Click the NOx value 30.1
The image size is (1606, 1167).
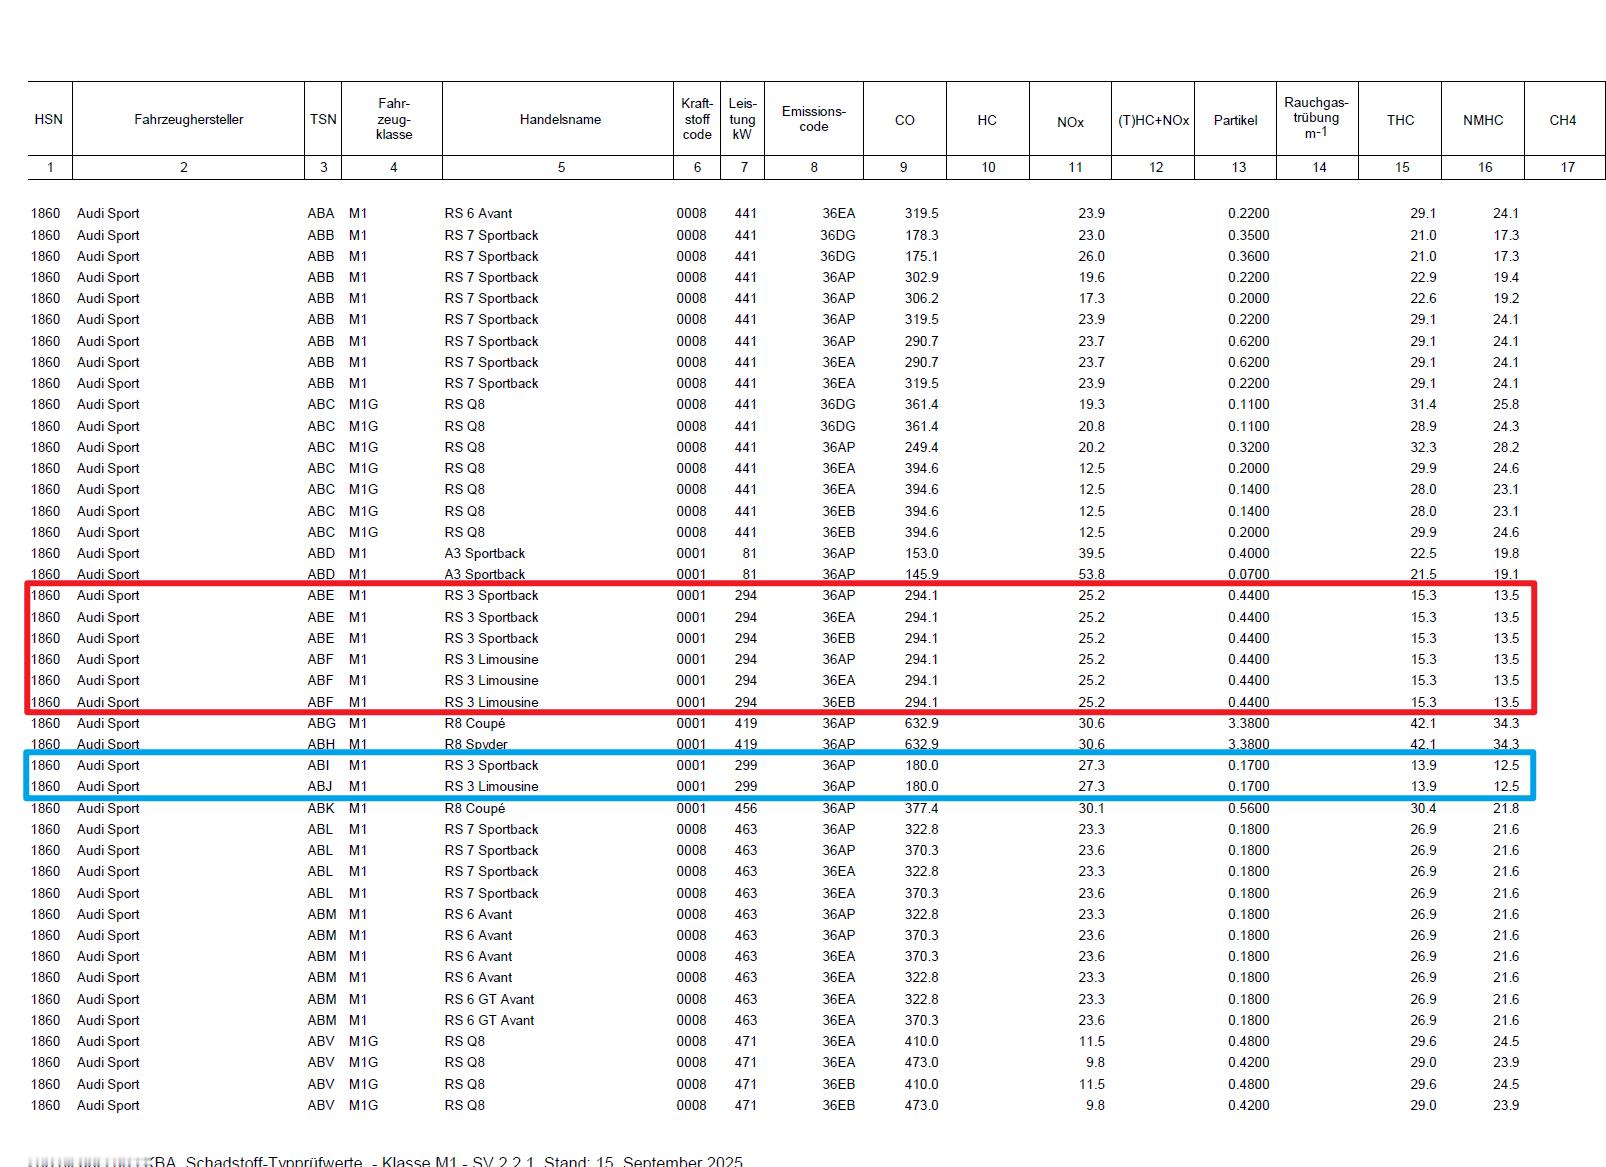point(1091,808)
